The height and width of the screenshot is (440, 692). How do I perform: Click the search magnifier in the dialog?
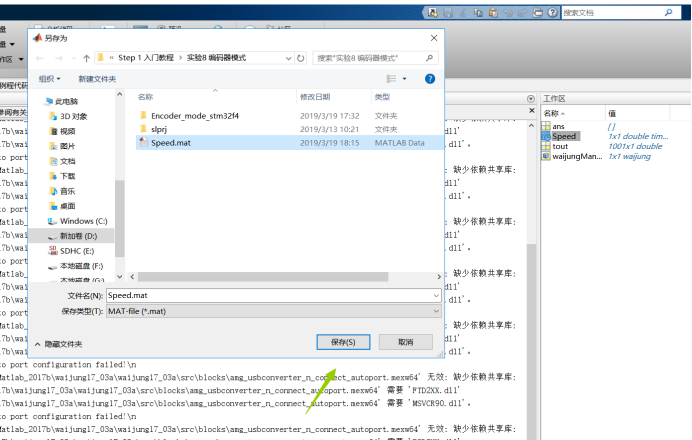click(429, 58)
